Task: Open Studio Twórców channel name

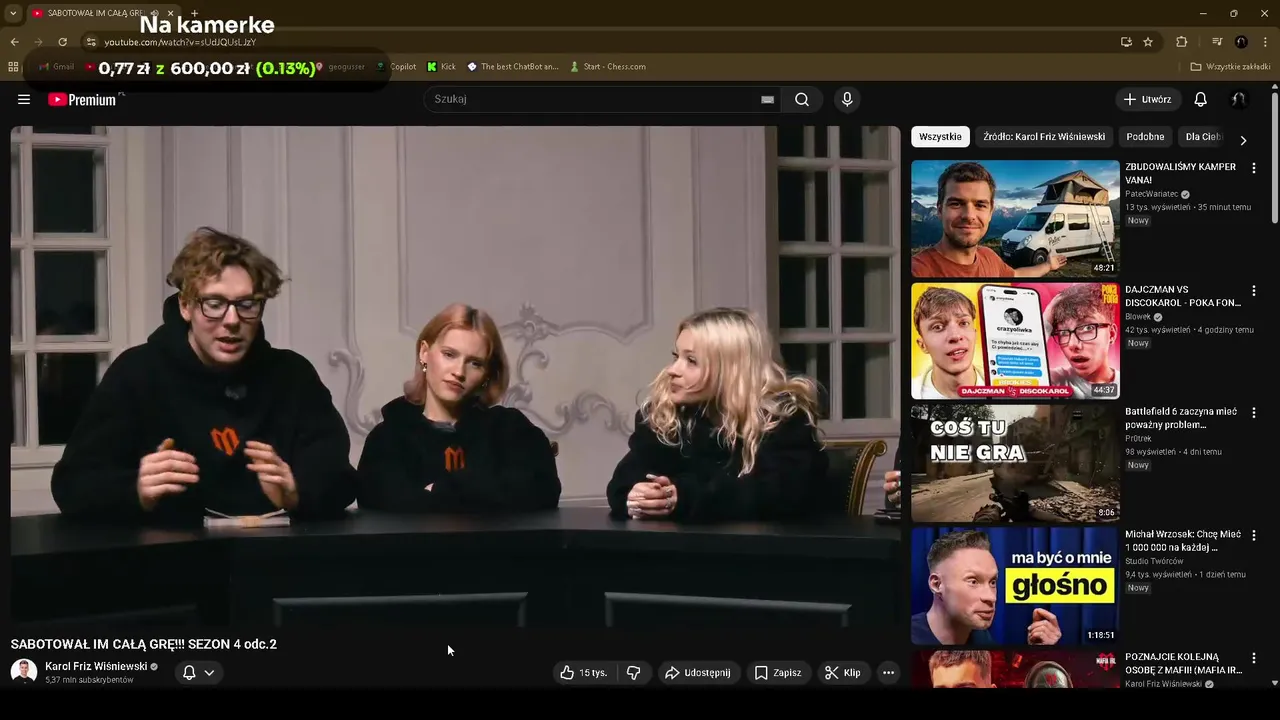Action: point(1154,561)
